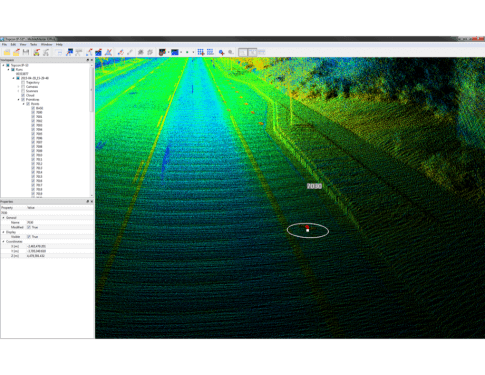
Task: Open the File menu
Action: pos(4,44)
